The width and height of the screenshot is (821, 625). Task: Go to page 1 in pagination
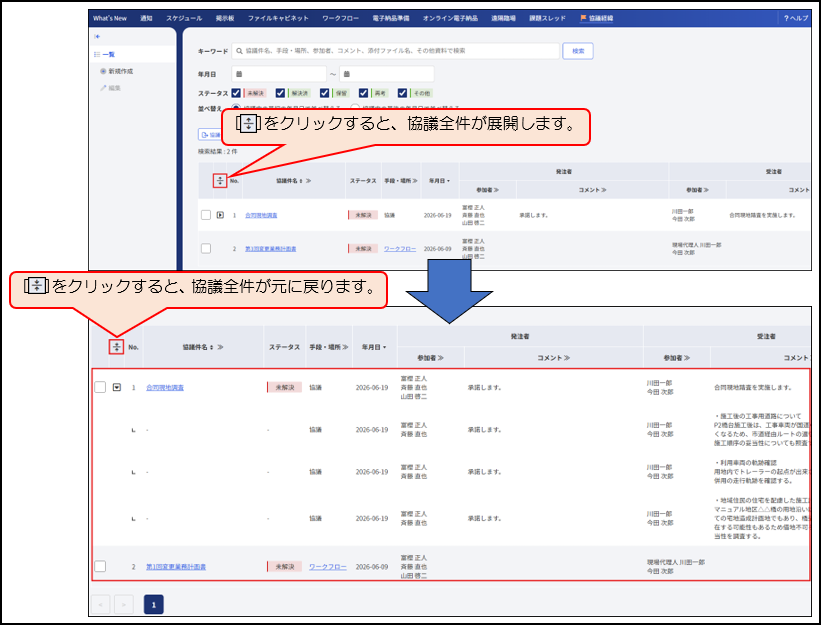click(153, 604)
